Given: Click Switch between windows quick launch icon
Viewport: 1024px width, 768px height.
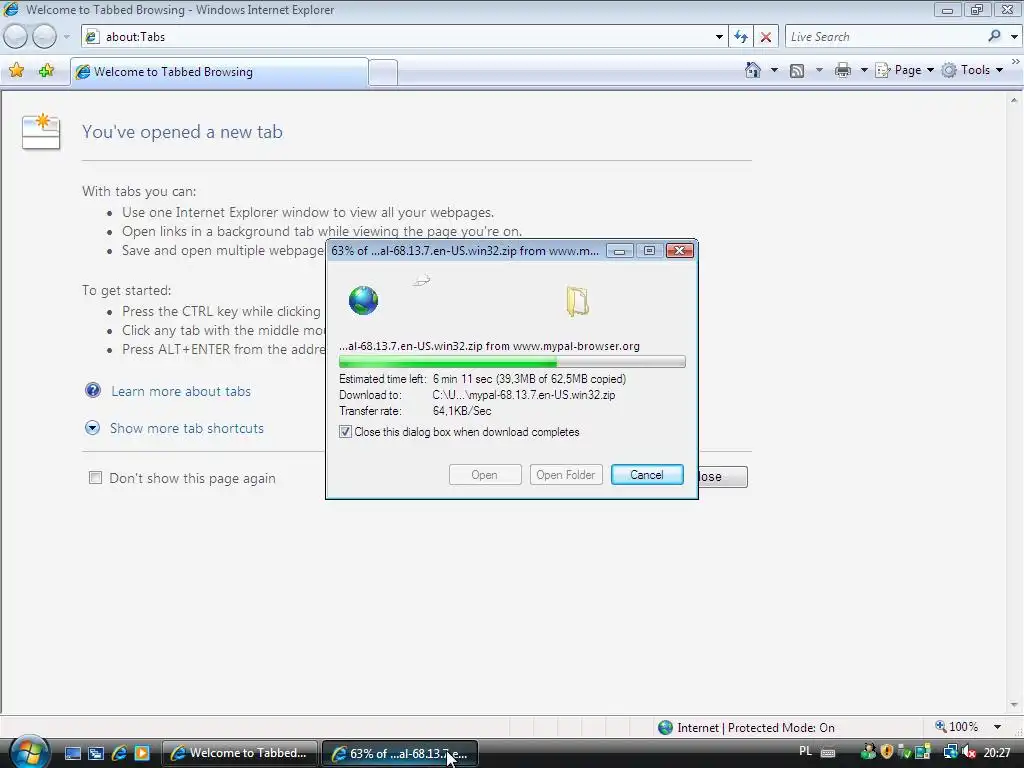Looking at the screenshot, I should tap(96, 754).
